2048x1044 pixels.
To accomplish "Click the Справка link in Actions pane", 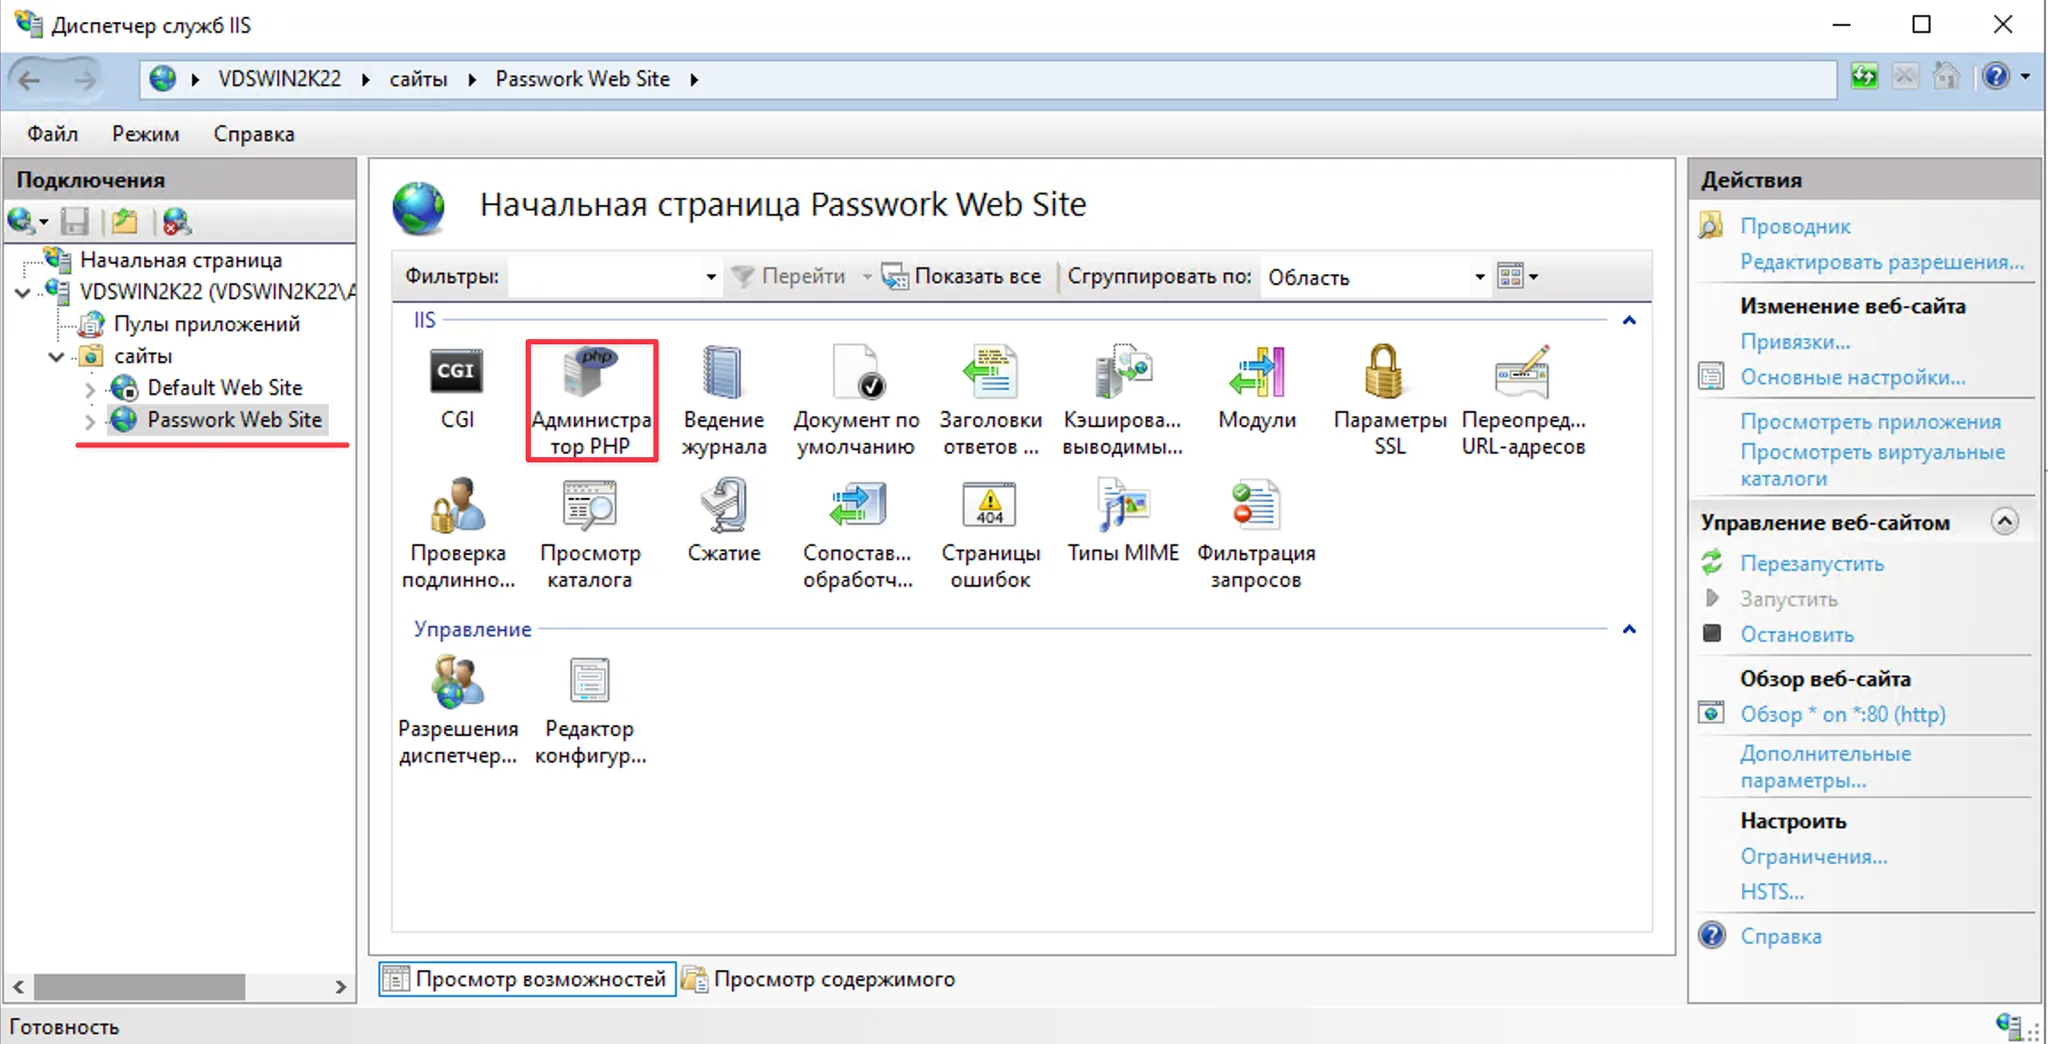I will coord(1780,937).
